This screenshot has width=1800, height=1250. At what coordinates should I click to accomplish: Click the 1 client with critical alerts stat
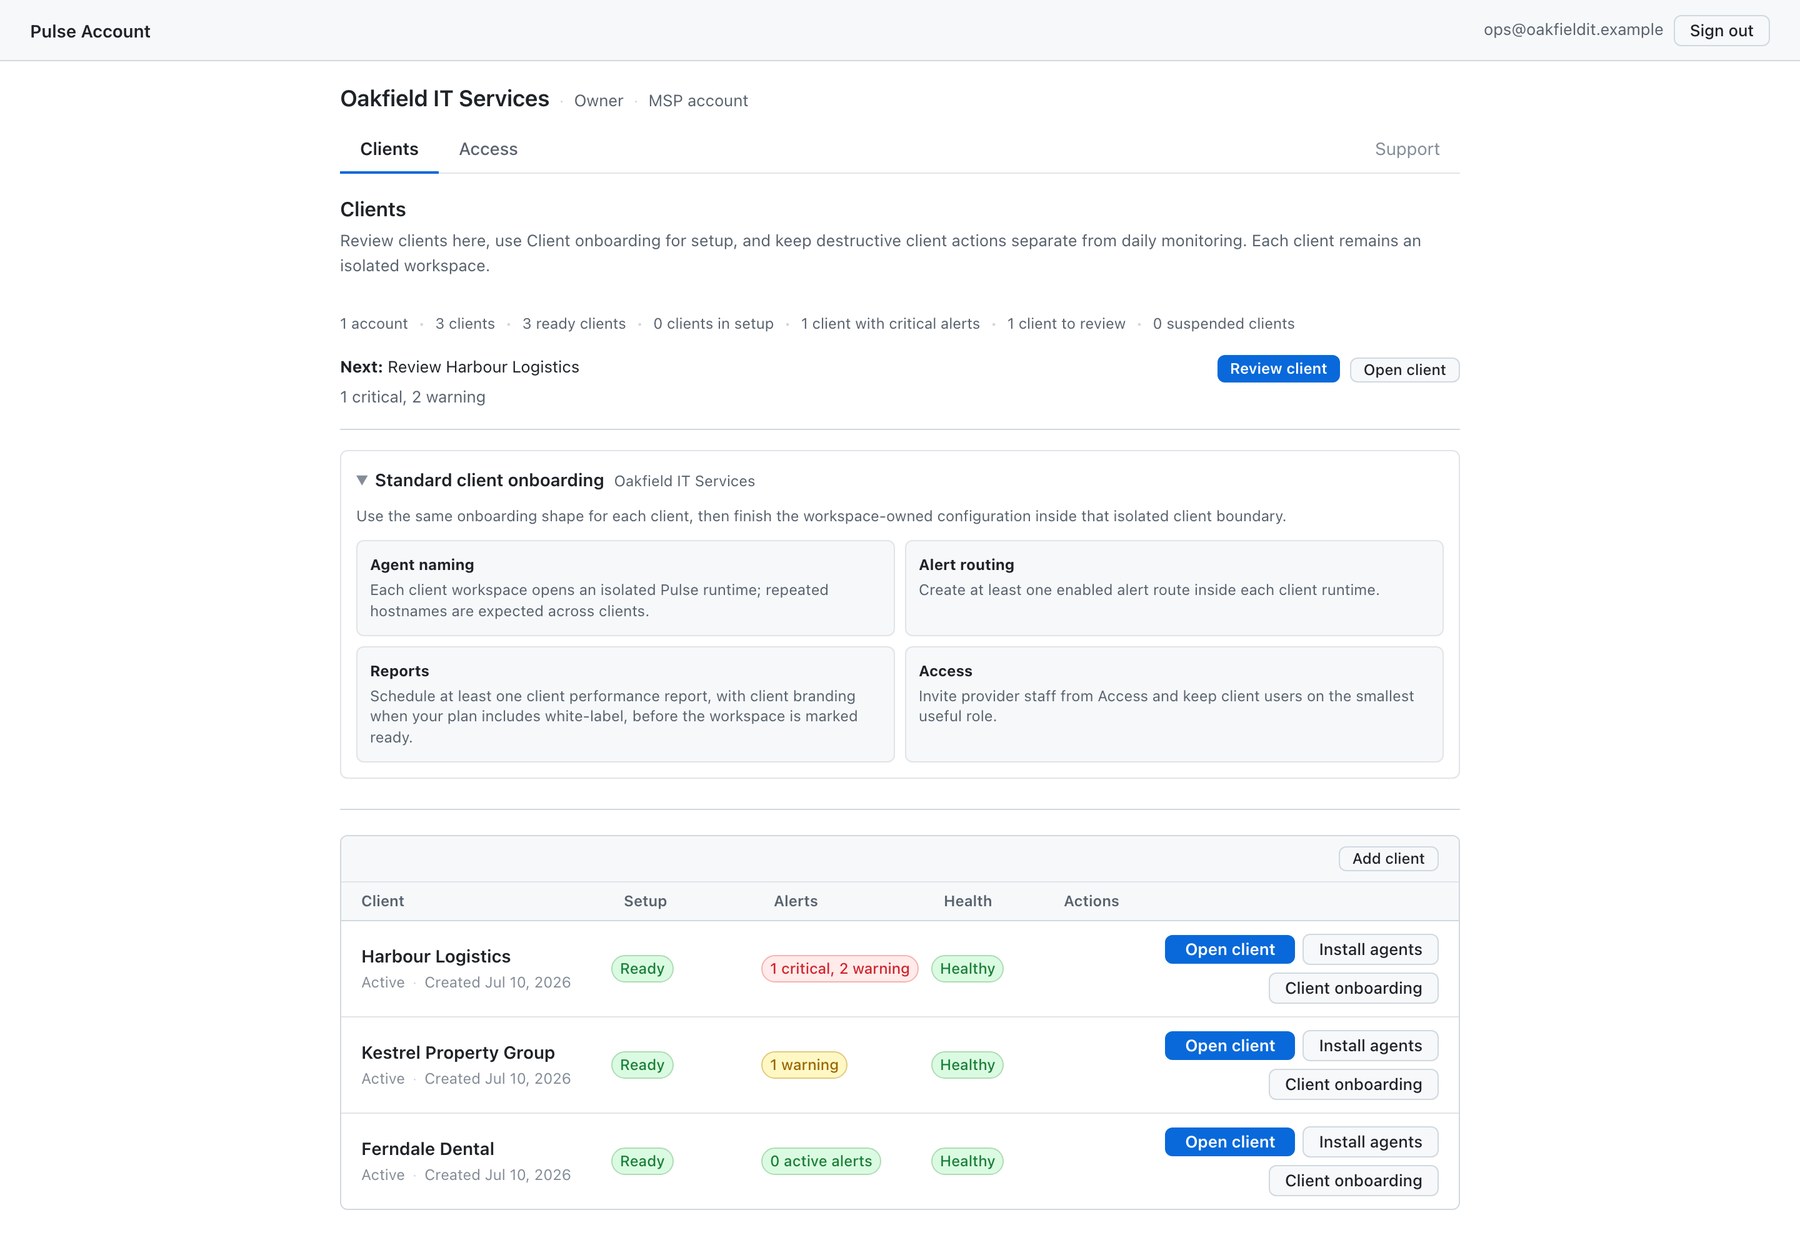(890, 324)
